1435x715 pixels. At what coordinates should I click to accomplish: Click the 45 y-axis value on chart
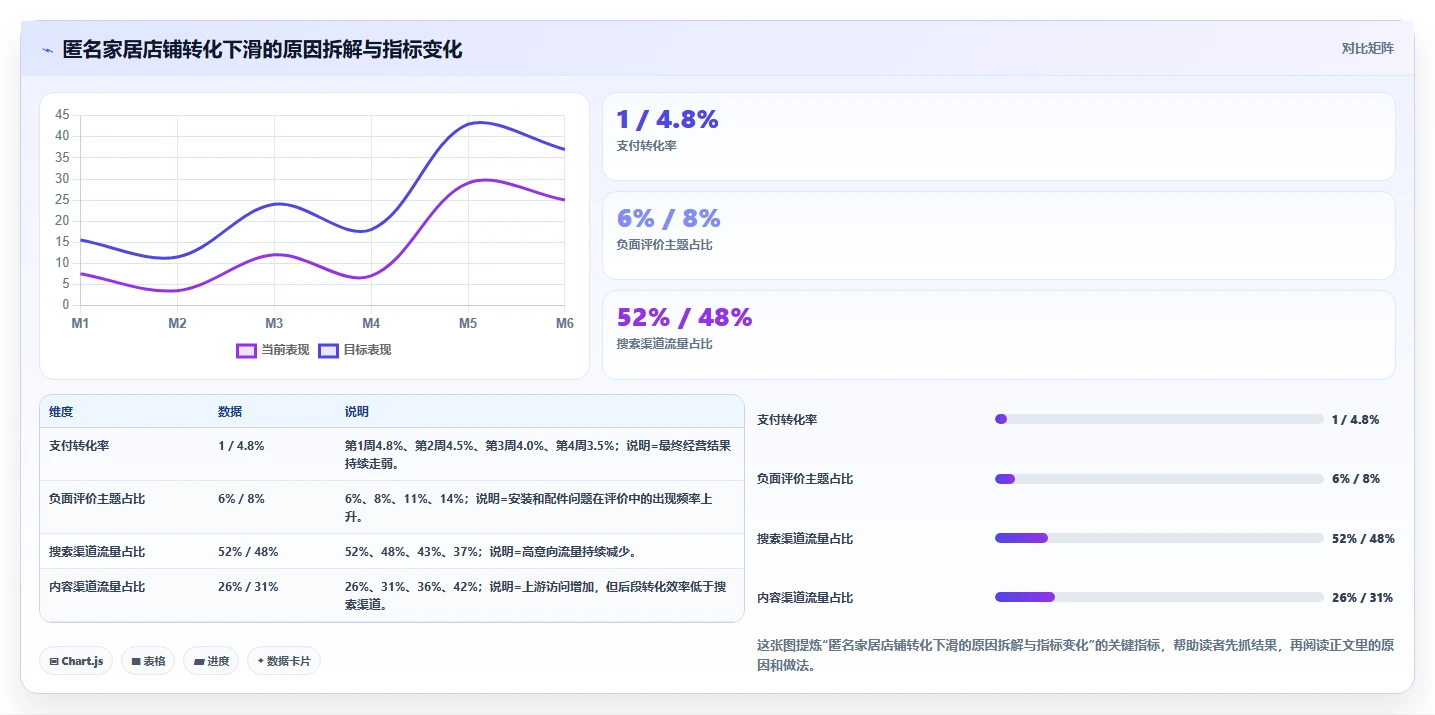coord(62,115)
